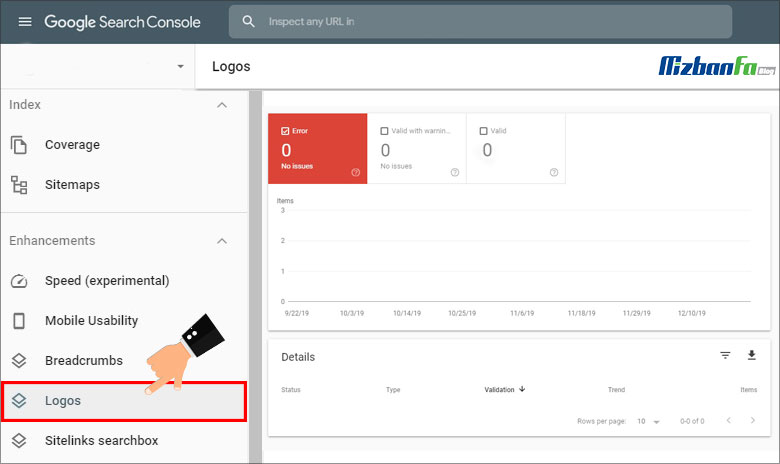This screenshot has width=780, height=464.
Task: Click the Sitemaps icon in sidebar
Action: pyautogui.click(x=19, y=185)
